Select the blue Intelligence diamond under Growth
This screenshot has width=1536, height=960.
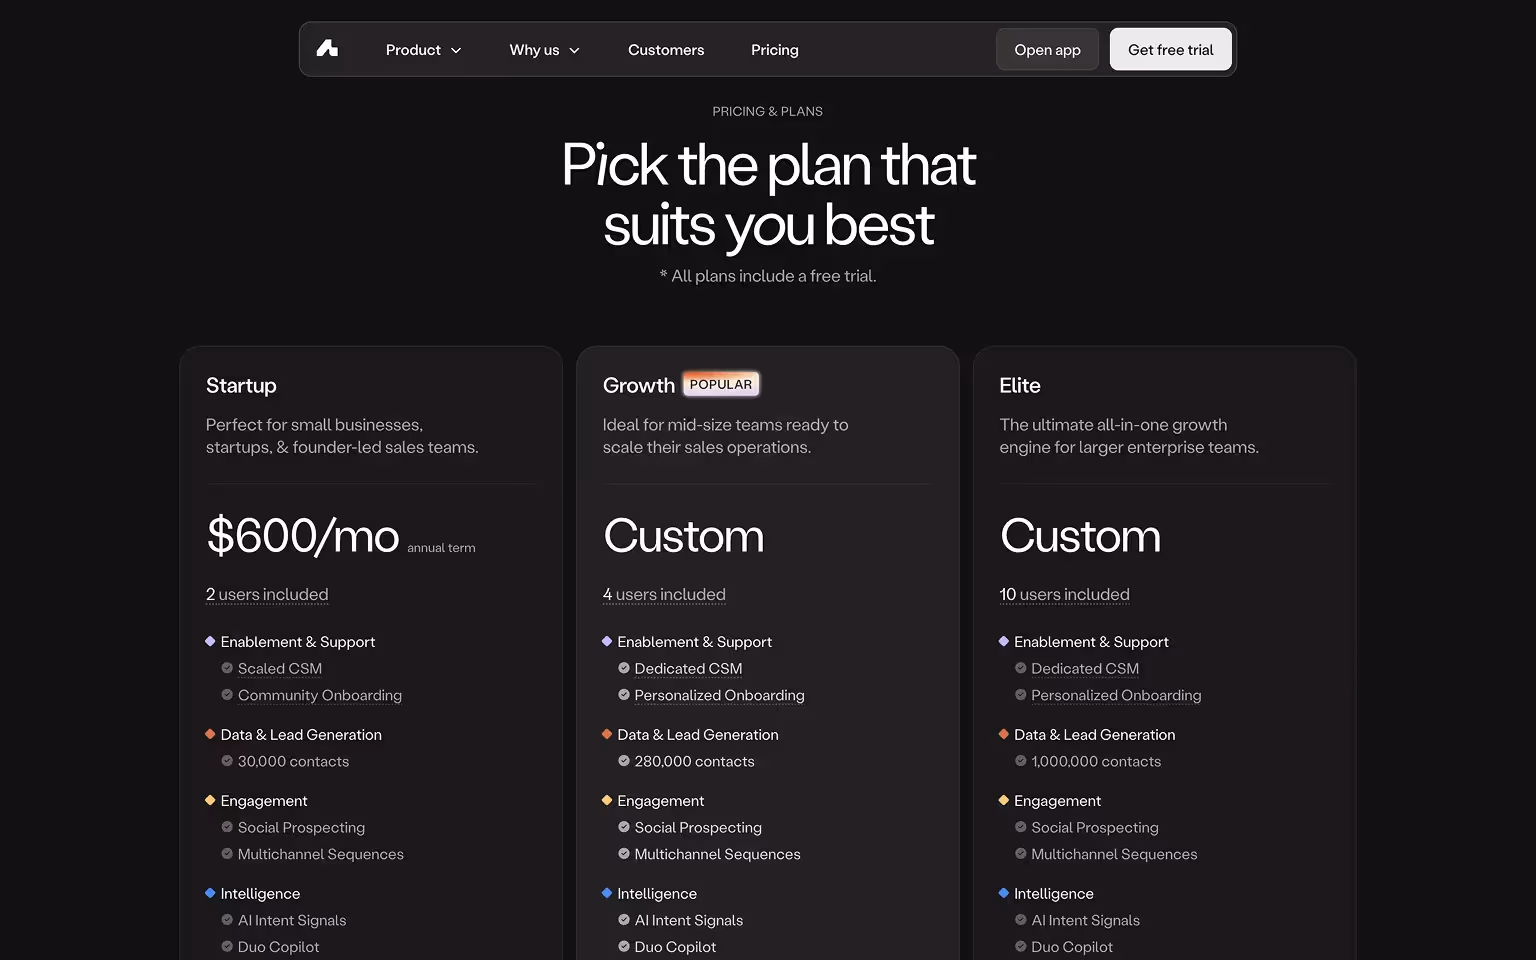coord(607,892)
